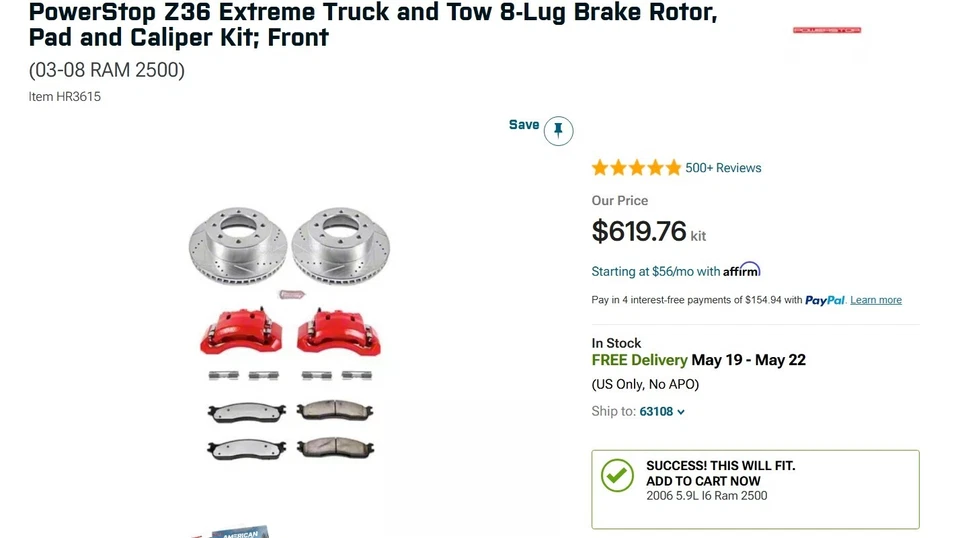The height and width of the screenshot is (538, 960).
Task: Open the 500+ Reviews link
Action: coord(723,168)
